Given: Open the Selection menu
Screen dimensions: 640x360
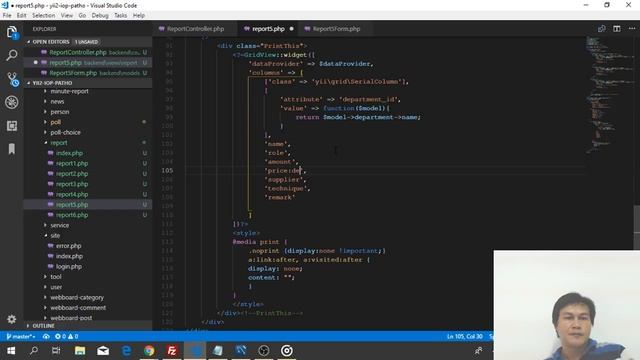Looking at the screenshot, I should 44,16.
